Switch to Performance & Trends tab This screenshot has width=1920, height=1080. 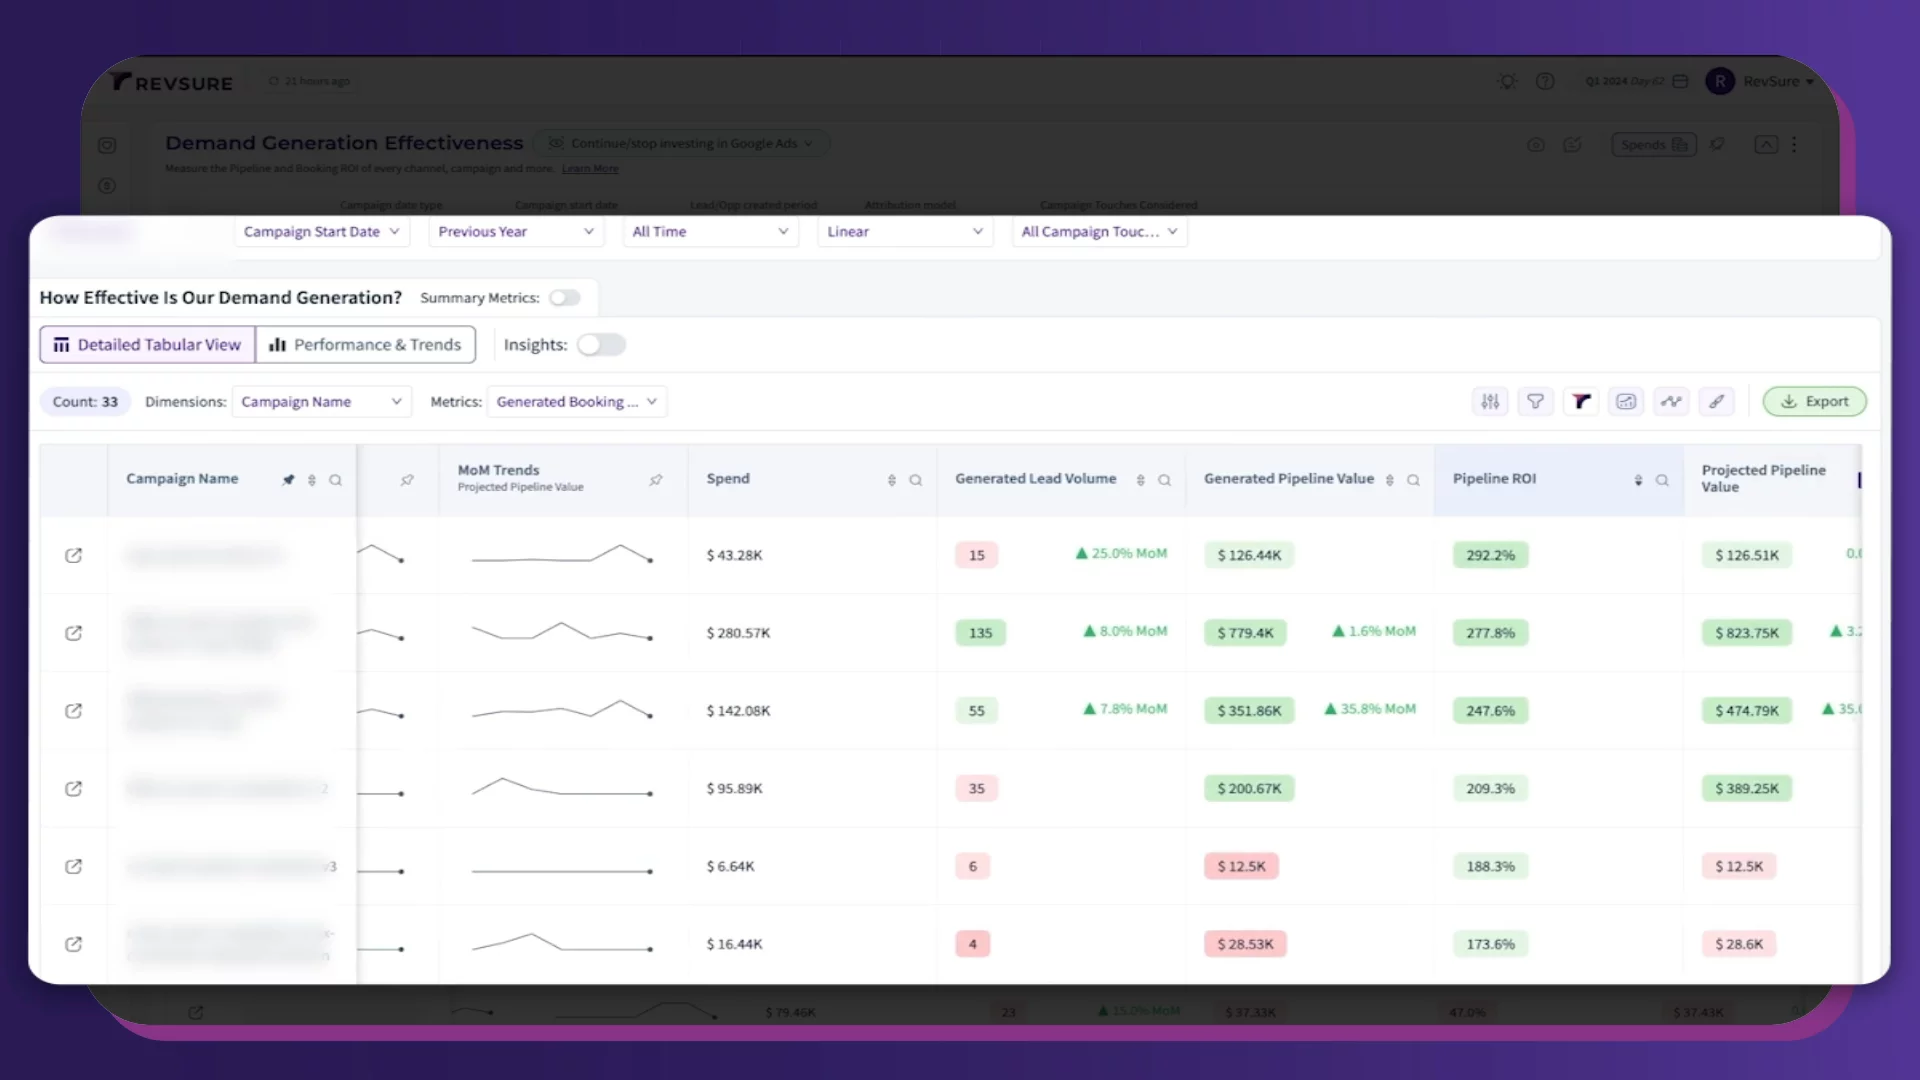pos(365,345)
